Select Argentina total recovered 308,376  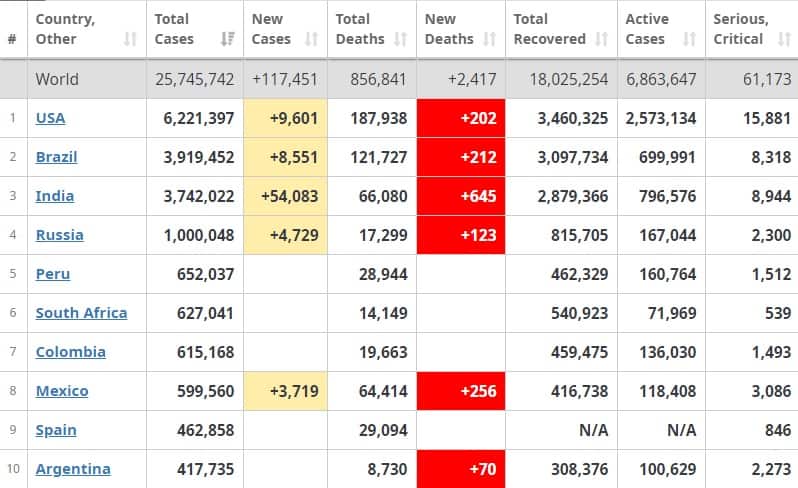[x=580, y=469]
